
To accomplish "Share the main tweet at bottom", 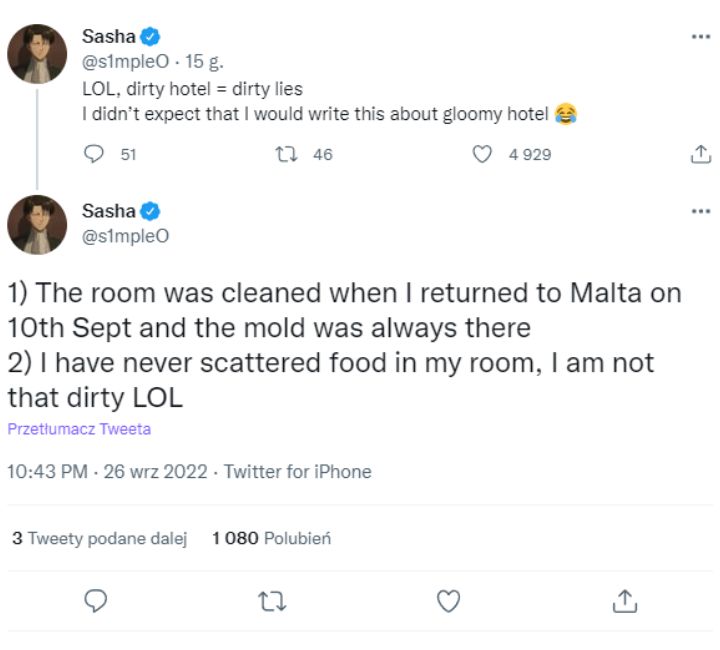I will point(624,600).
